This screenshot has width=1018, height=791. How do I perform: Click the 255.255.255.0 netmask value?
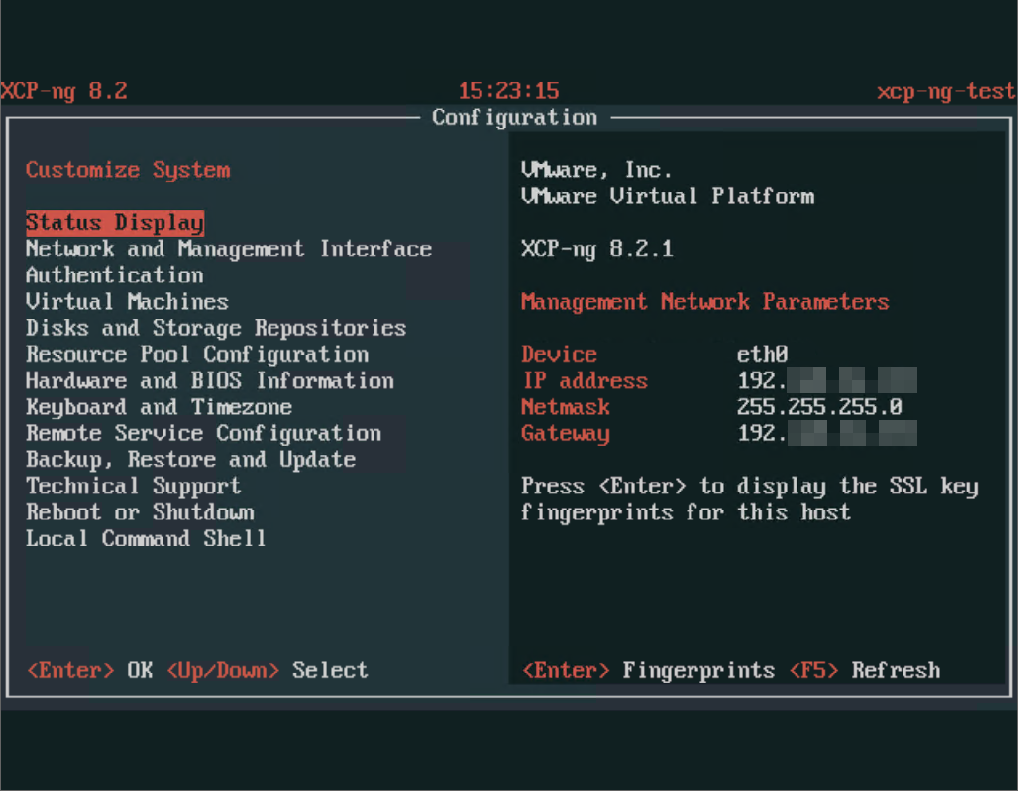[x=819, y=407]
